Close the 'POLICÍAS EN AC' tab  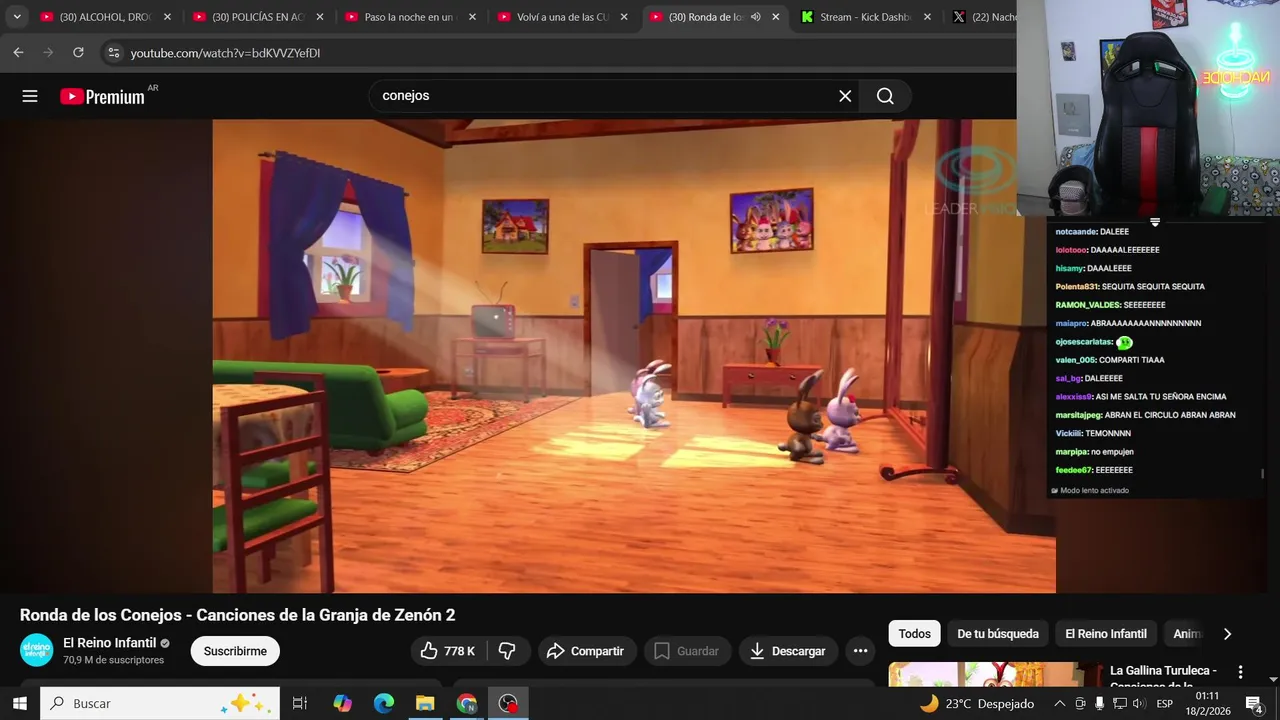click(x=319, y=17)
